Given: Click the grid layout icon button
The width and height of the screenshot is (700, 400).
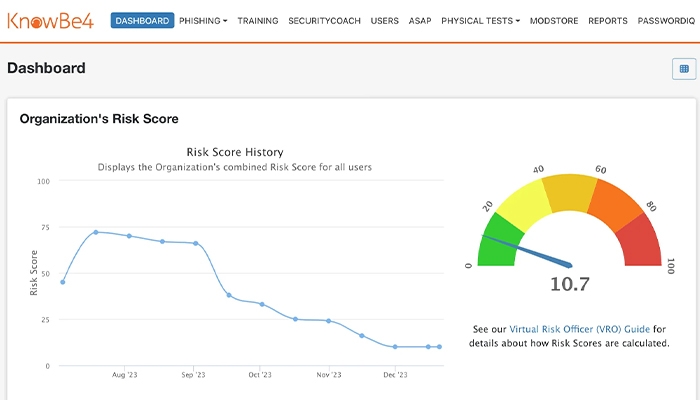Looking at the screenshot, I should pyautogui.click(x=684, y=69).
